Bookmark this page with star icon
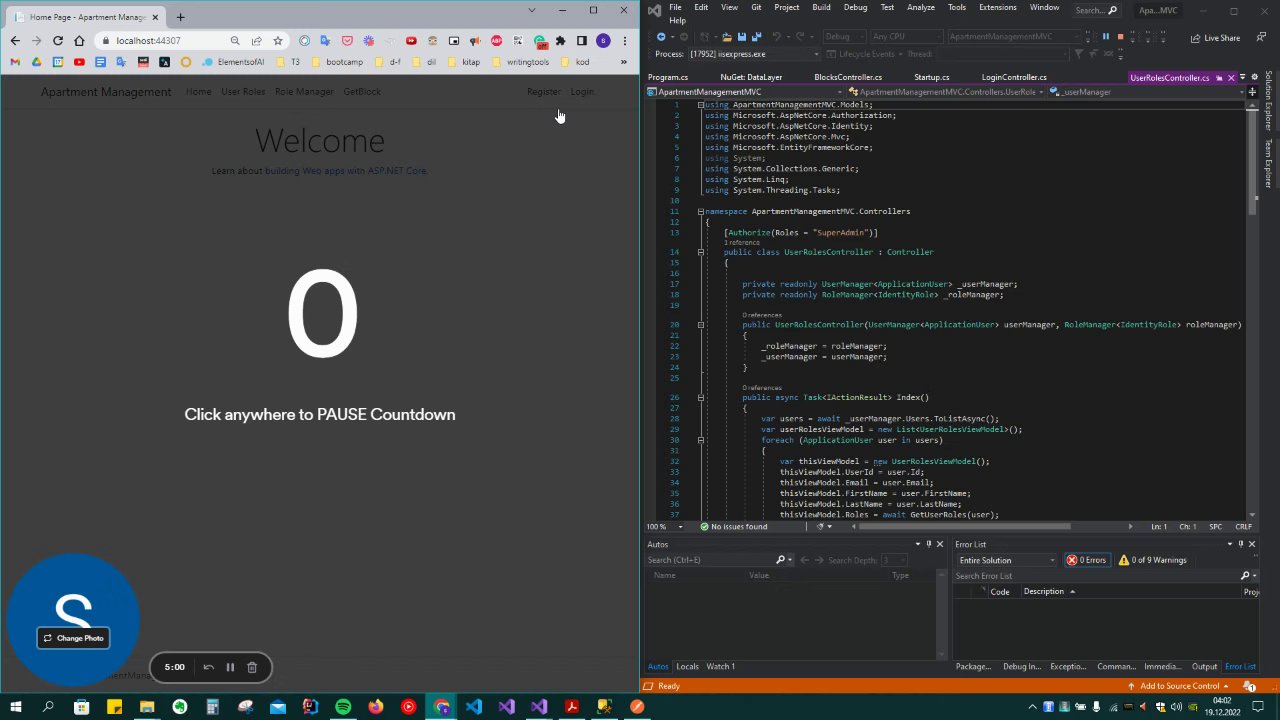 (x=278, y=41)
